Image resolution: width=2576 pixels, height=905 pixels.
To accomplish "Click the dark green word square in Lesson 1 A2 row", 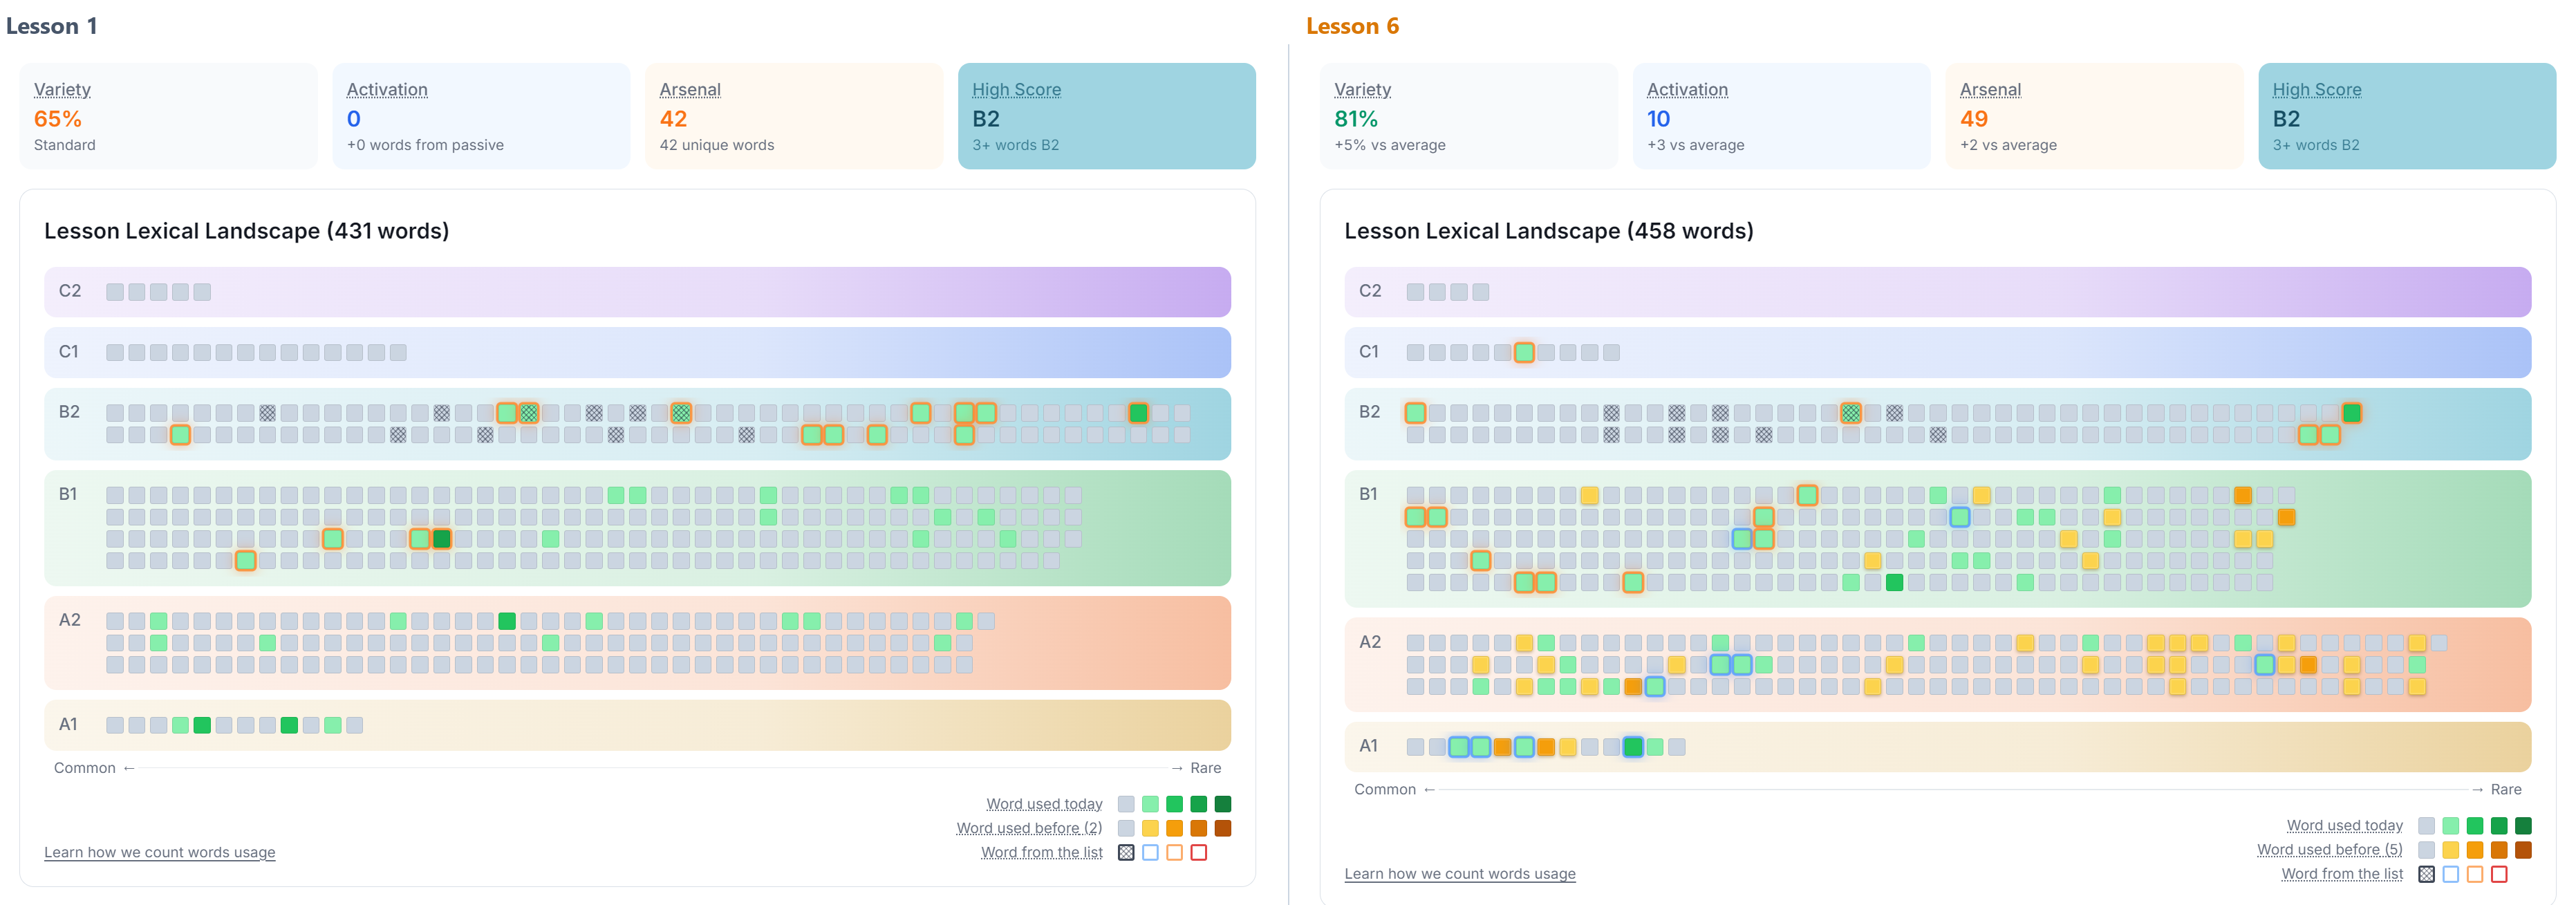I will pyautogui.click(x=507, y=621).
